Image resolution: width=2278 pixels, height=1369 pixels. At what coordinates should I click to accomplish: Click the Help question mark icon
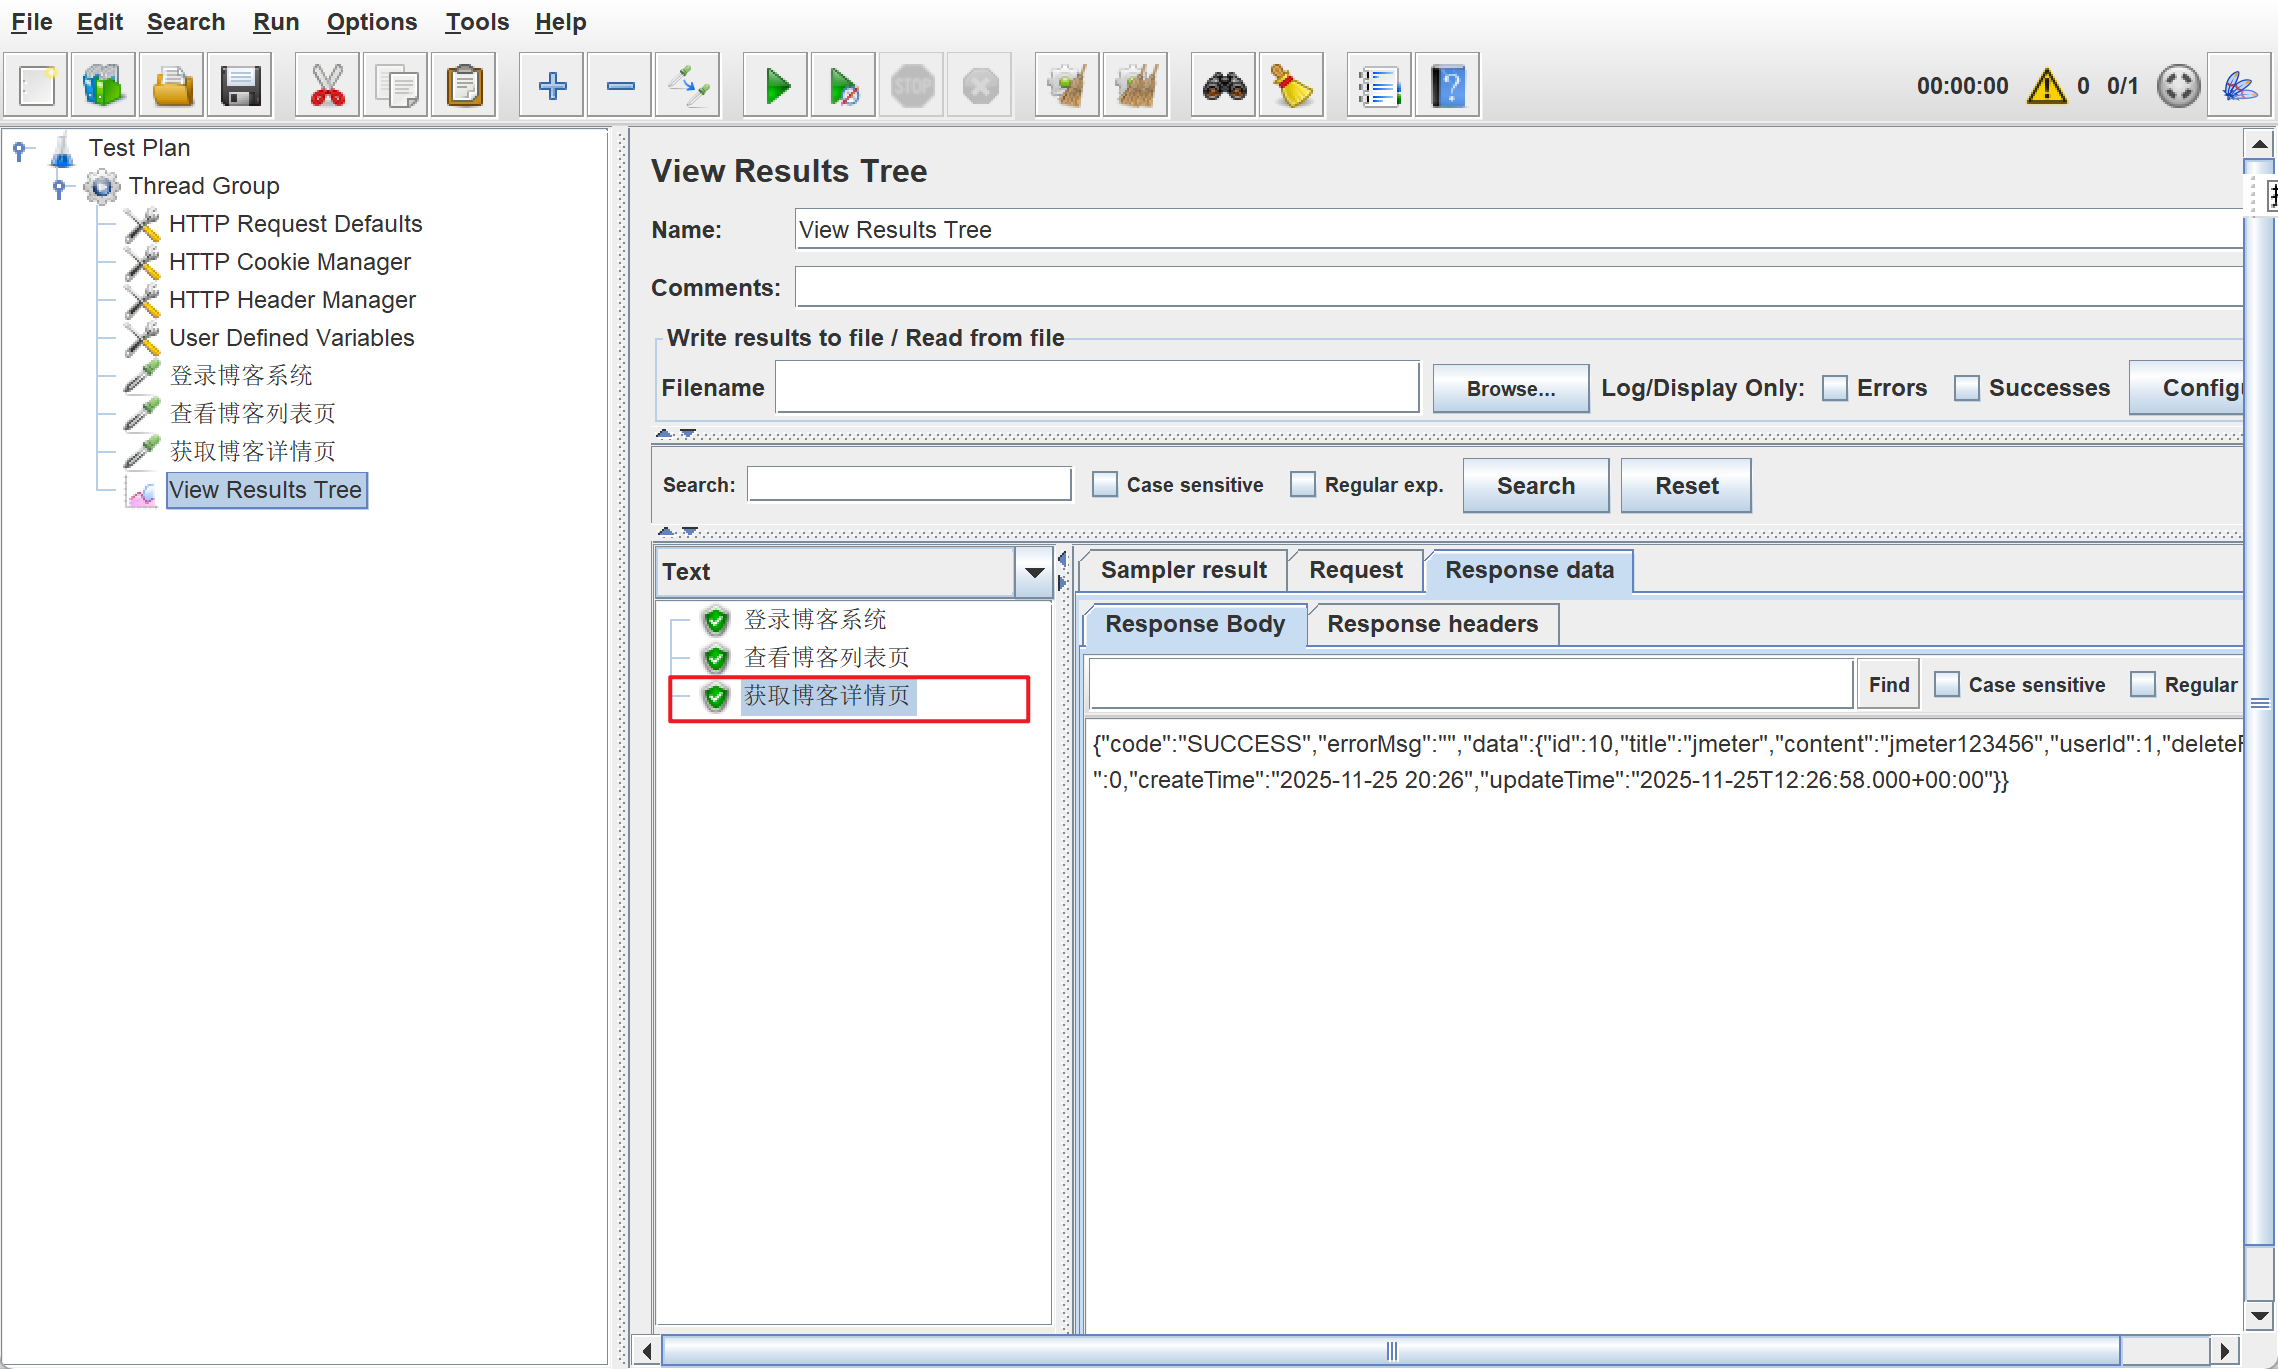pyautogui.click(x=1447, y=86)
